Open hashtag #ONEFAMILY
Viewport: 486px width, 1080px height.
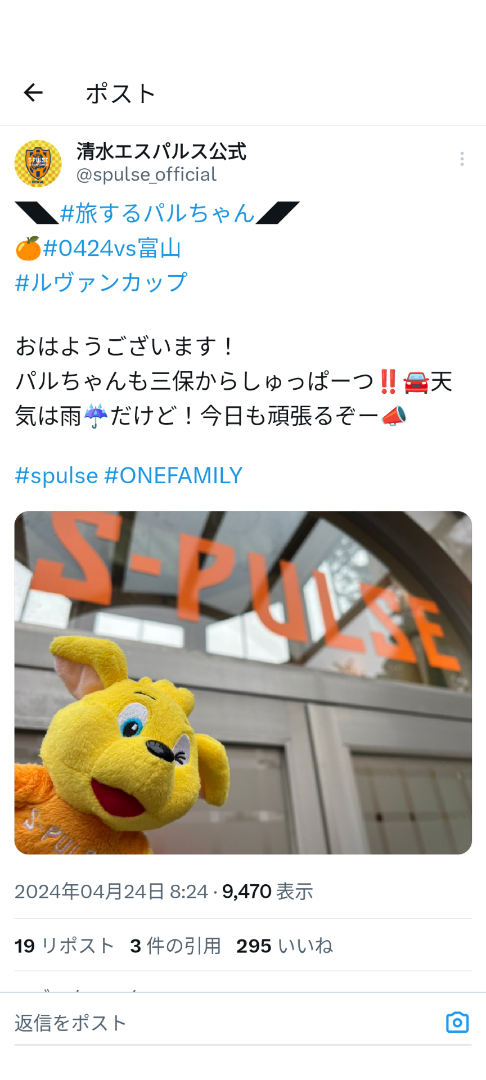coord(173,475)
